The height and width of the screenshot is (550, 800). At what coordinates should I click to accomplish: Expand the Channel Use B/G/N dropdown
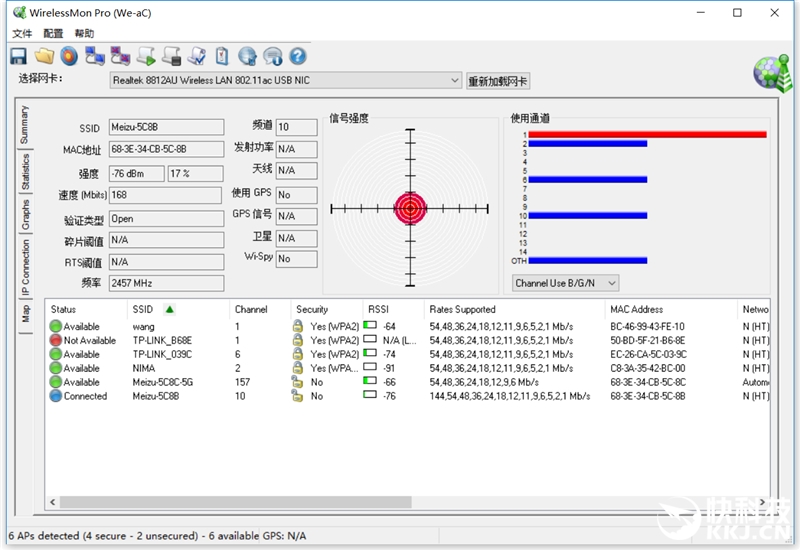pyautogui.click(x=612, y=283)
